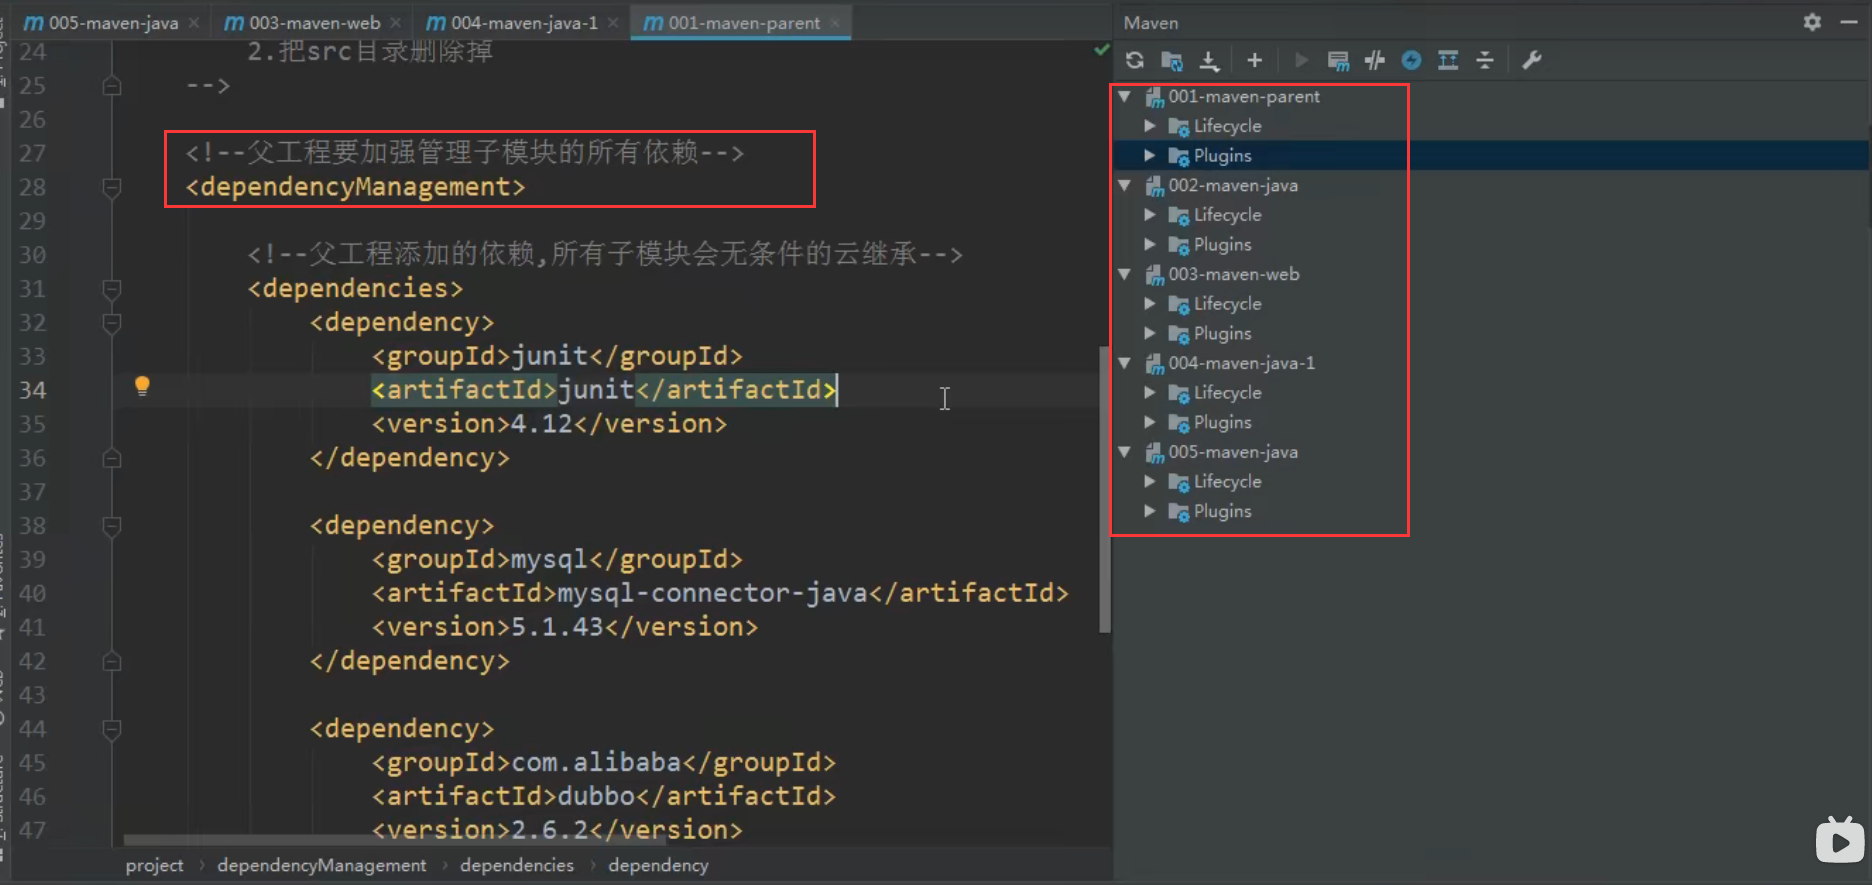Click editor vertical scrollbar thumb
Viewport: 1872px width, 885px height.
(1104, 489)
